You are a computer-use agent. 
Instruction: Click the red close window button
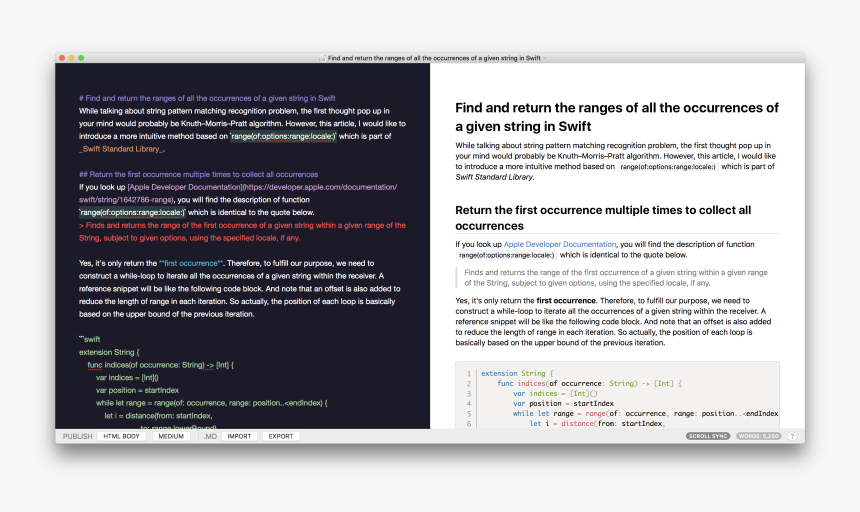pos(62,58)
